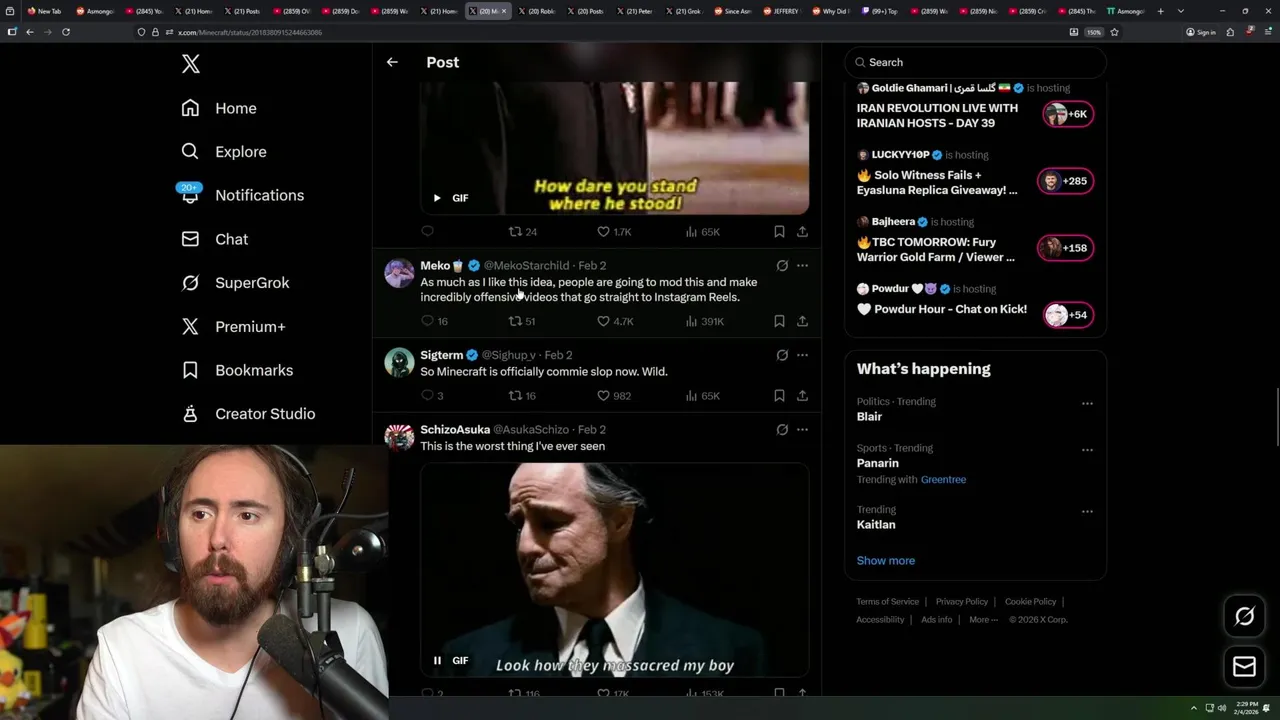
Task: Open the Kaitlan trending topic
Action: pyautogui.click(x=876, y=525)
